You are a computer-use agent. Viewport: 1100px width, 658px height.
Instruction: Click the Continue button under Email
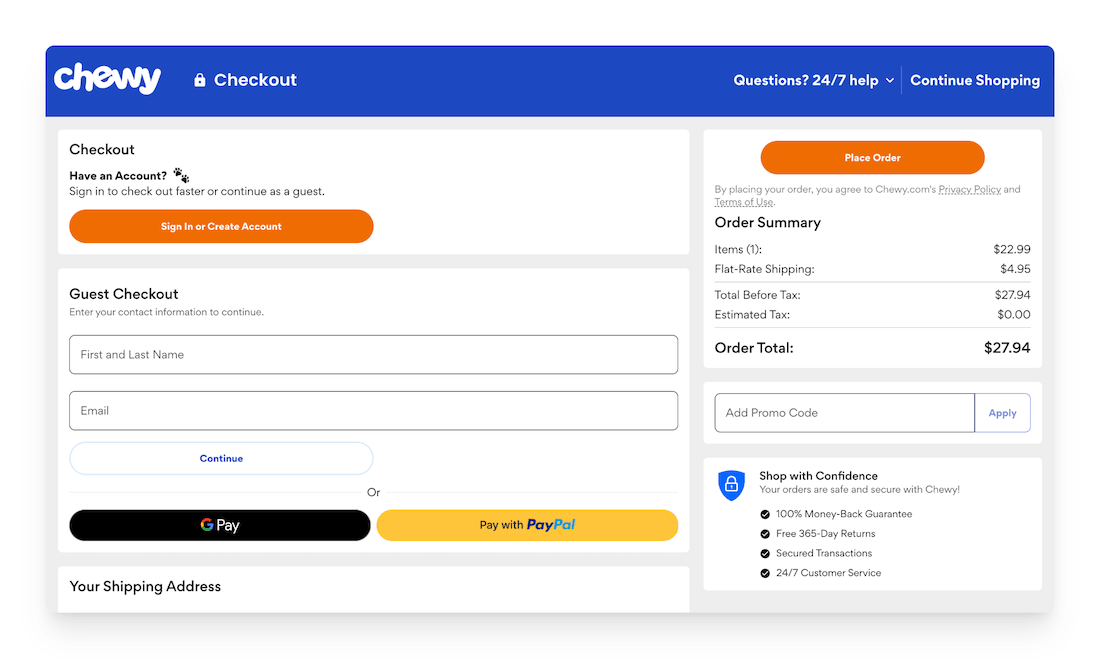(x=221, y=458)
